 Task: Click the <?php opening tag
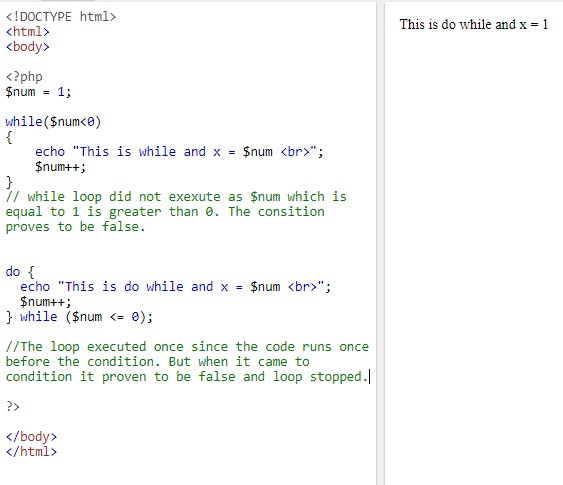24,77
